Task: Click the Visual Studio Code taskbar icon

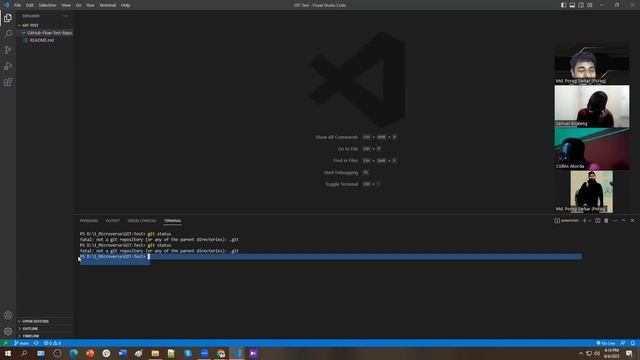Action: coord(237,353)
